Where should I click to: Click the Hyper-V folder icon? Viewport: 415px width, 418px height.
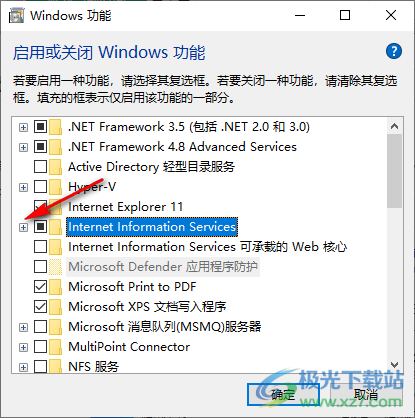(x=56, y=187)
